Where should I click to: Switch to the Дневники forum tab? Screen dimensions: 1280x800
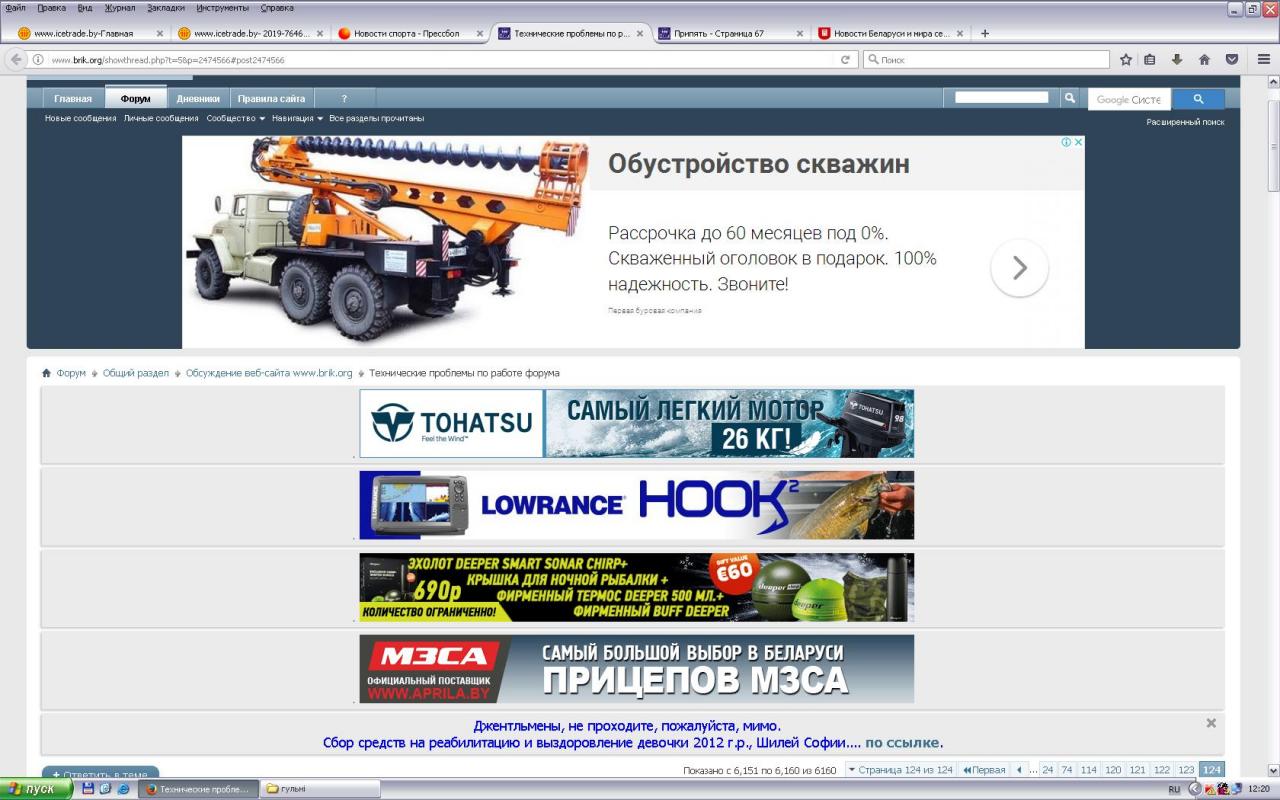pyautogui.click(x=198, y=99)
